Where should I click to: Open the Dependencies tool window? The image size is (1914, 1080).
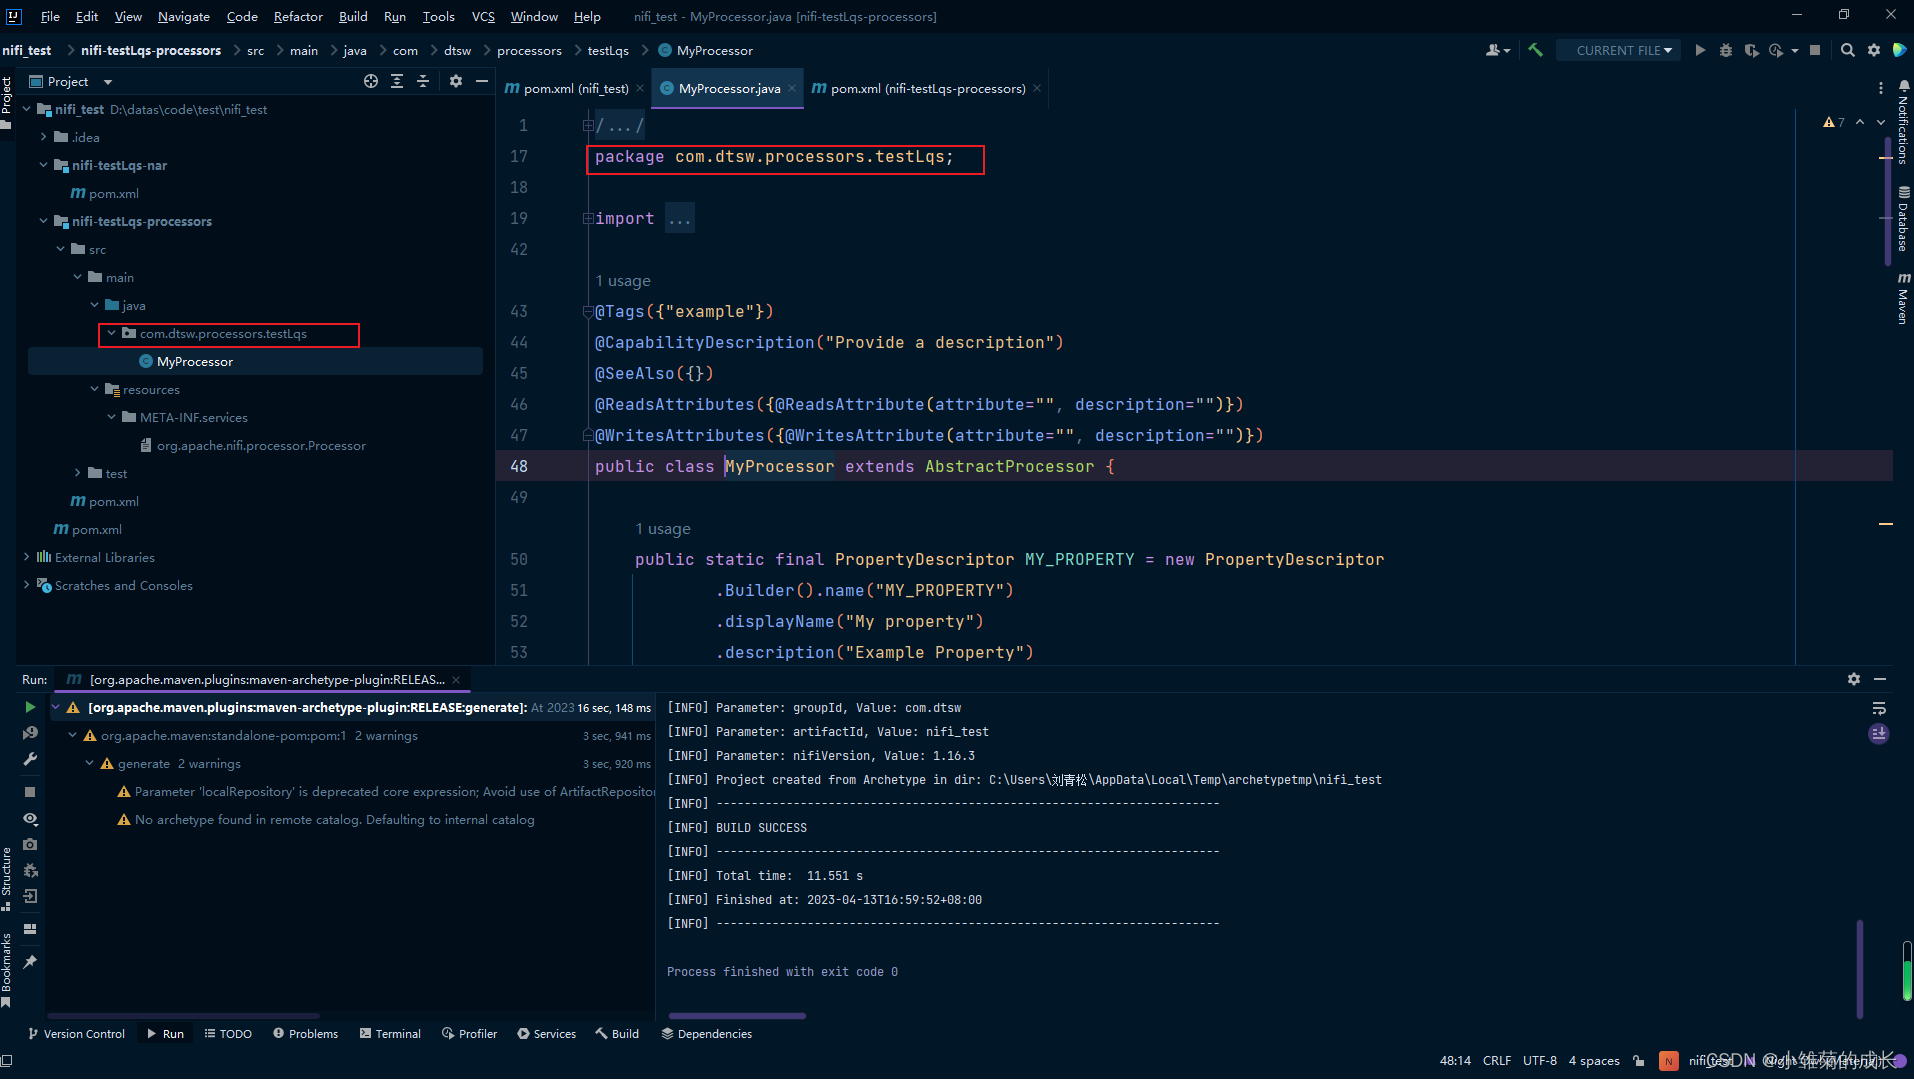(x=706, y=1033)
